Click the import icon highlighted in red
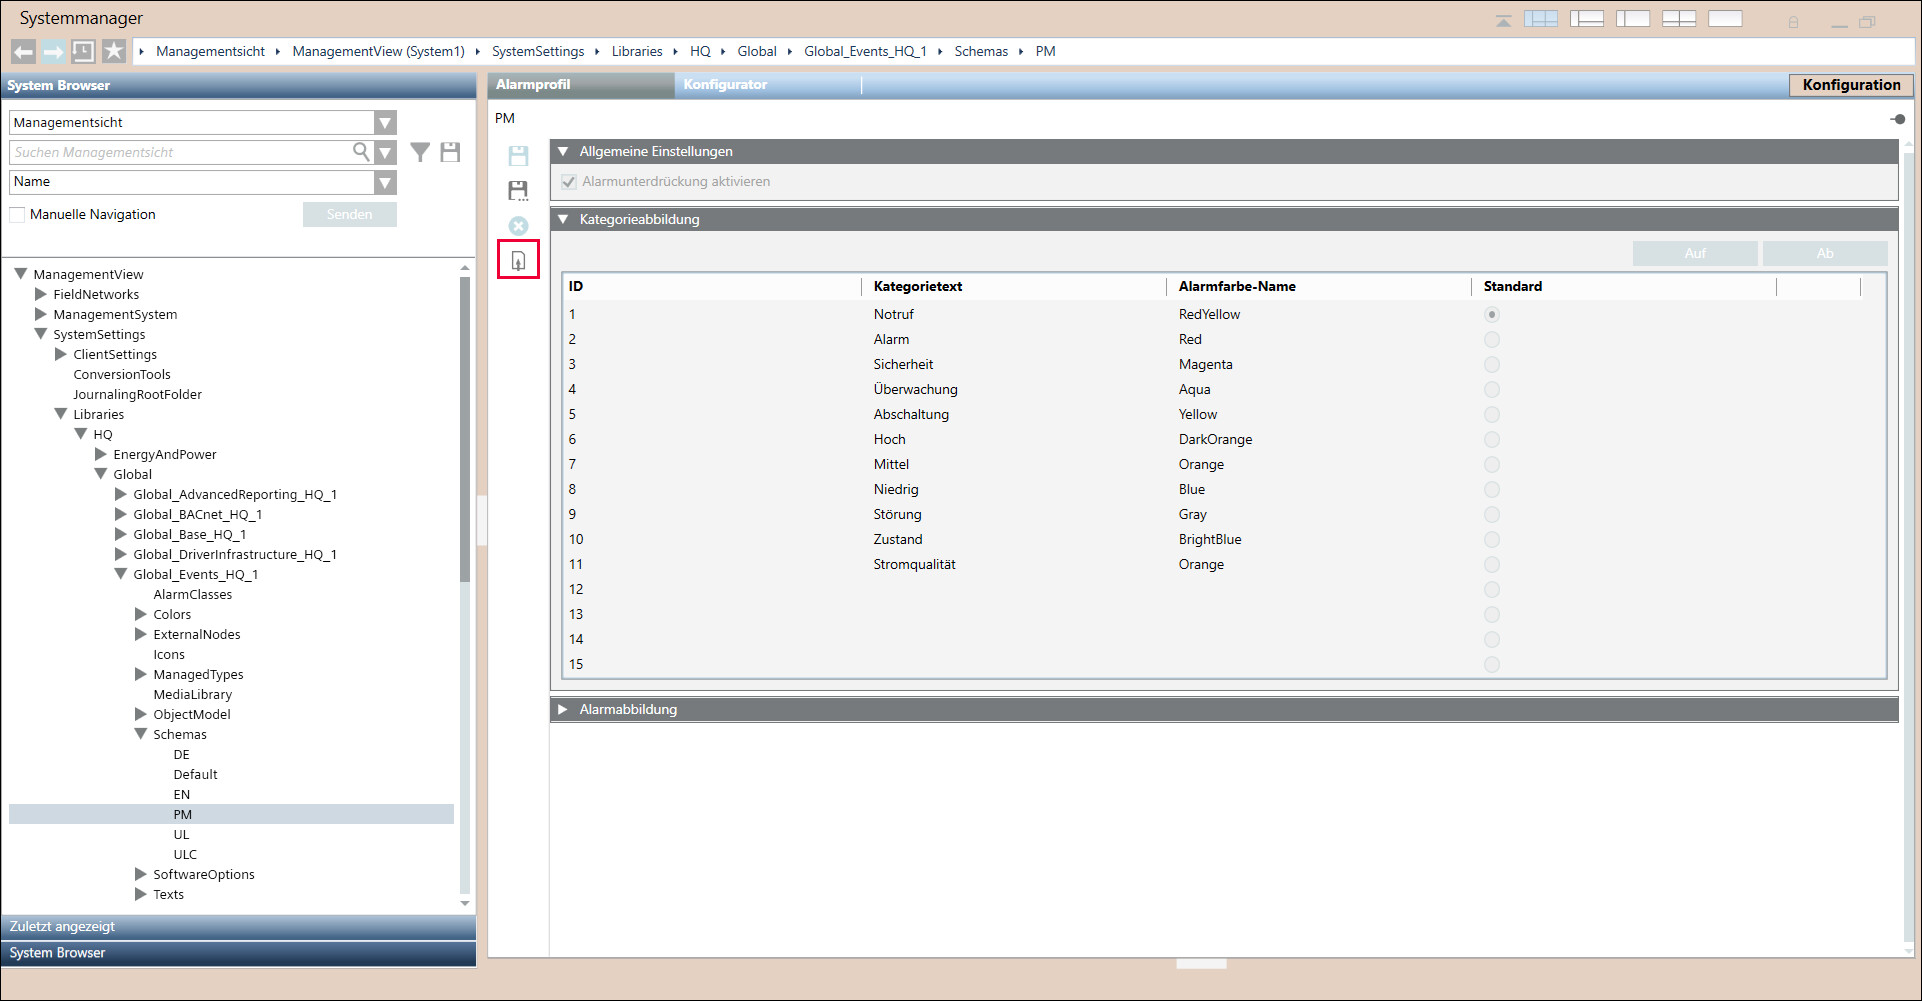Image resolution: width=1922 pixels, height=1001 pixels. 518,260
